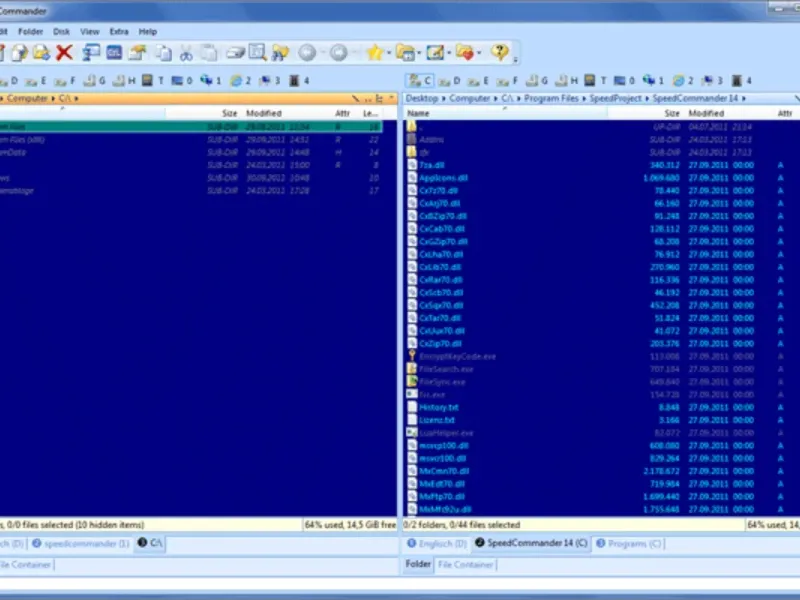Click SpeedProject in right breadcrumb path
Screen dimensions: 800x600
[x=615, y=98]
